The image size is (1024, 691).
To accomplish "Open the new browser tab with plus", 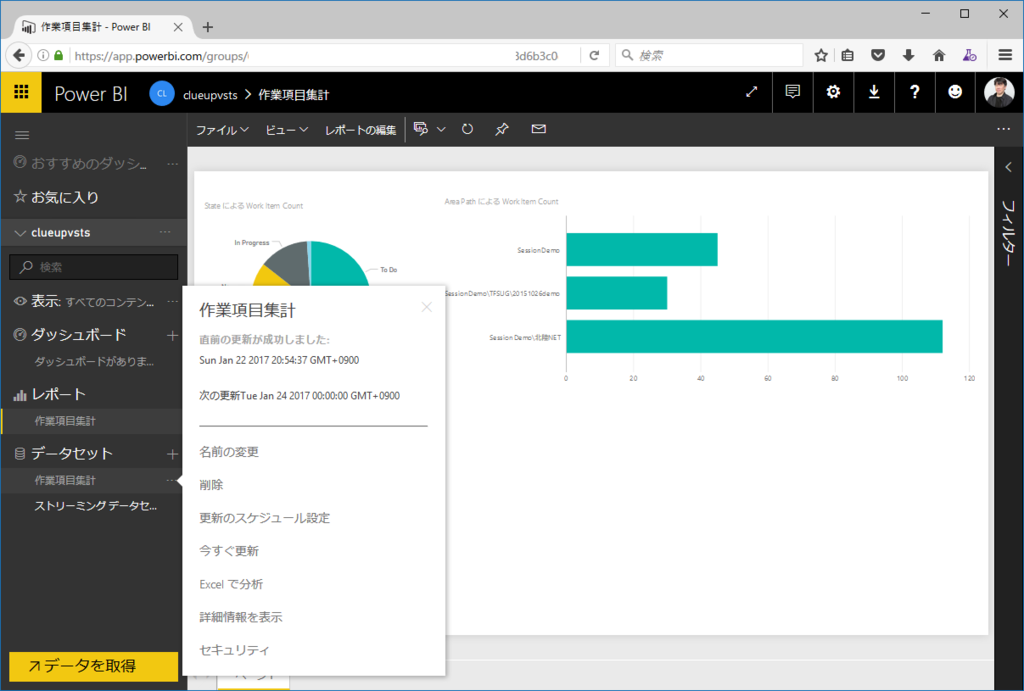I will [x=208, y=27].
